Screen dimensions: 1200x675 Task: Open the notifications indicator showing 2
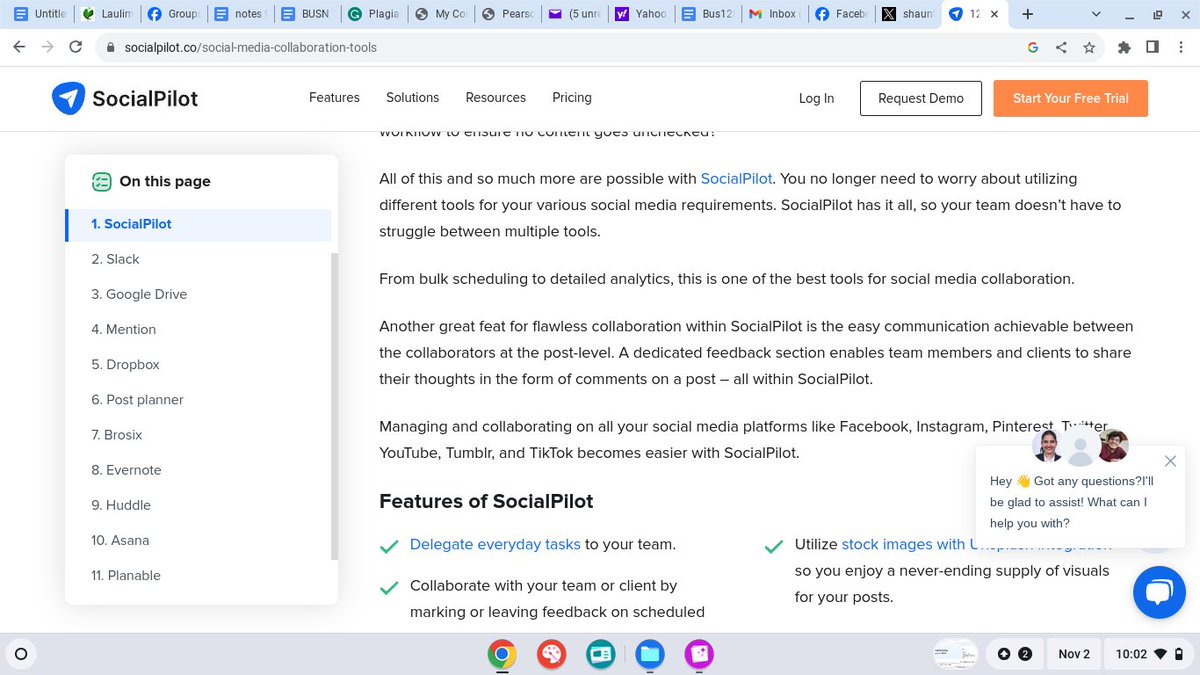(1014, 654)
